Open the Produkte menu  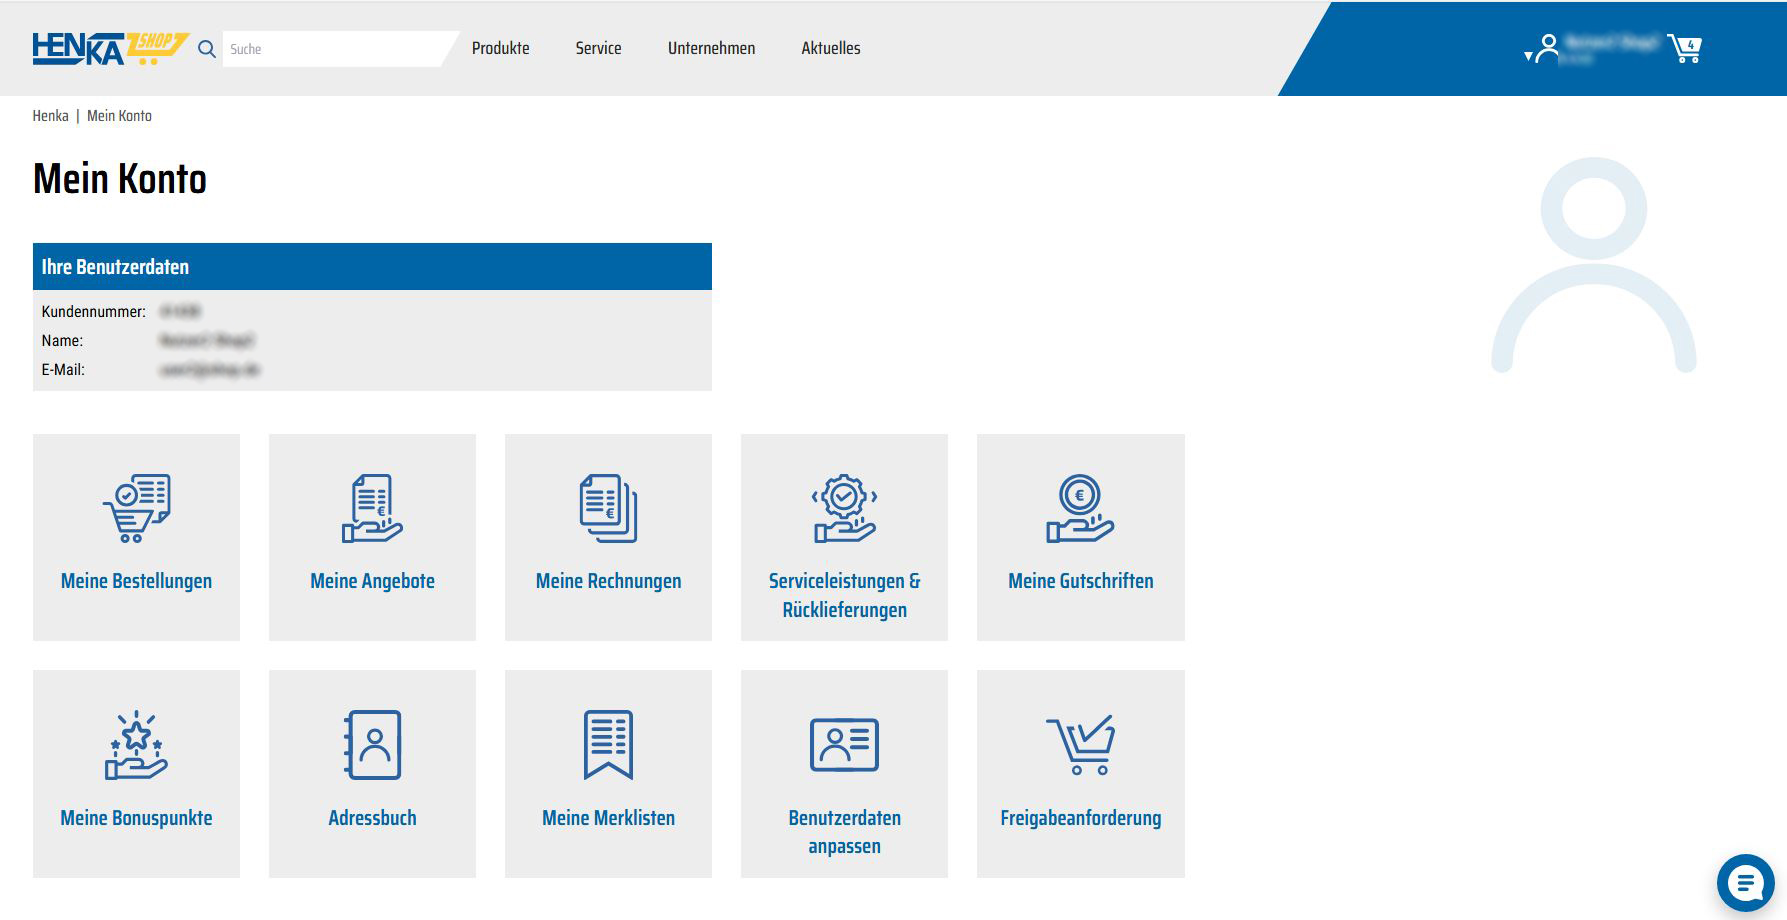500,48
